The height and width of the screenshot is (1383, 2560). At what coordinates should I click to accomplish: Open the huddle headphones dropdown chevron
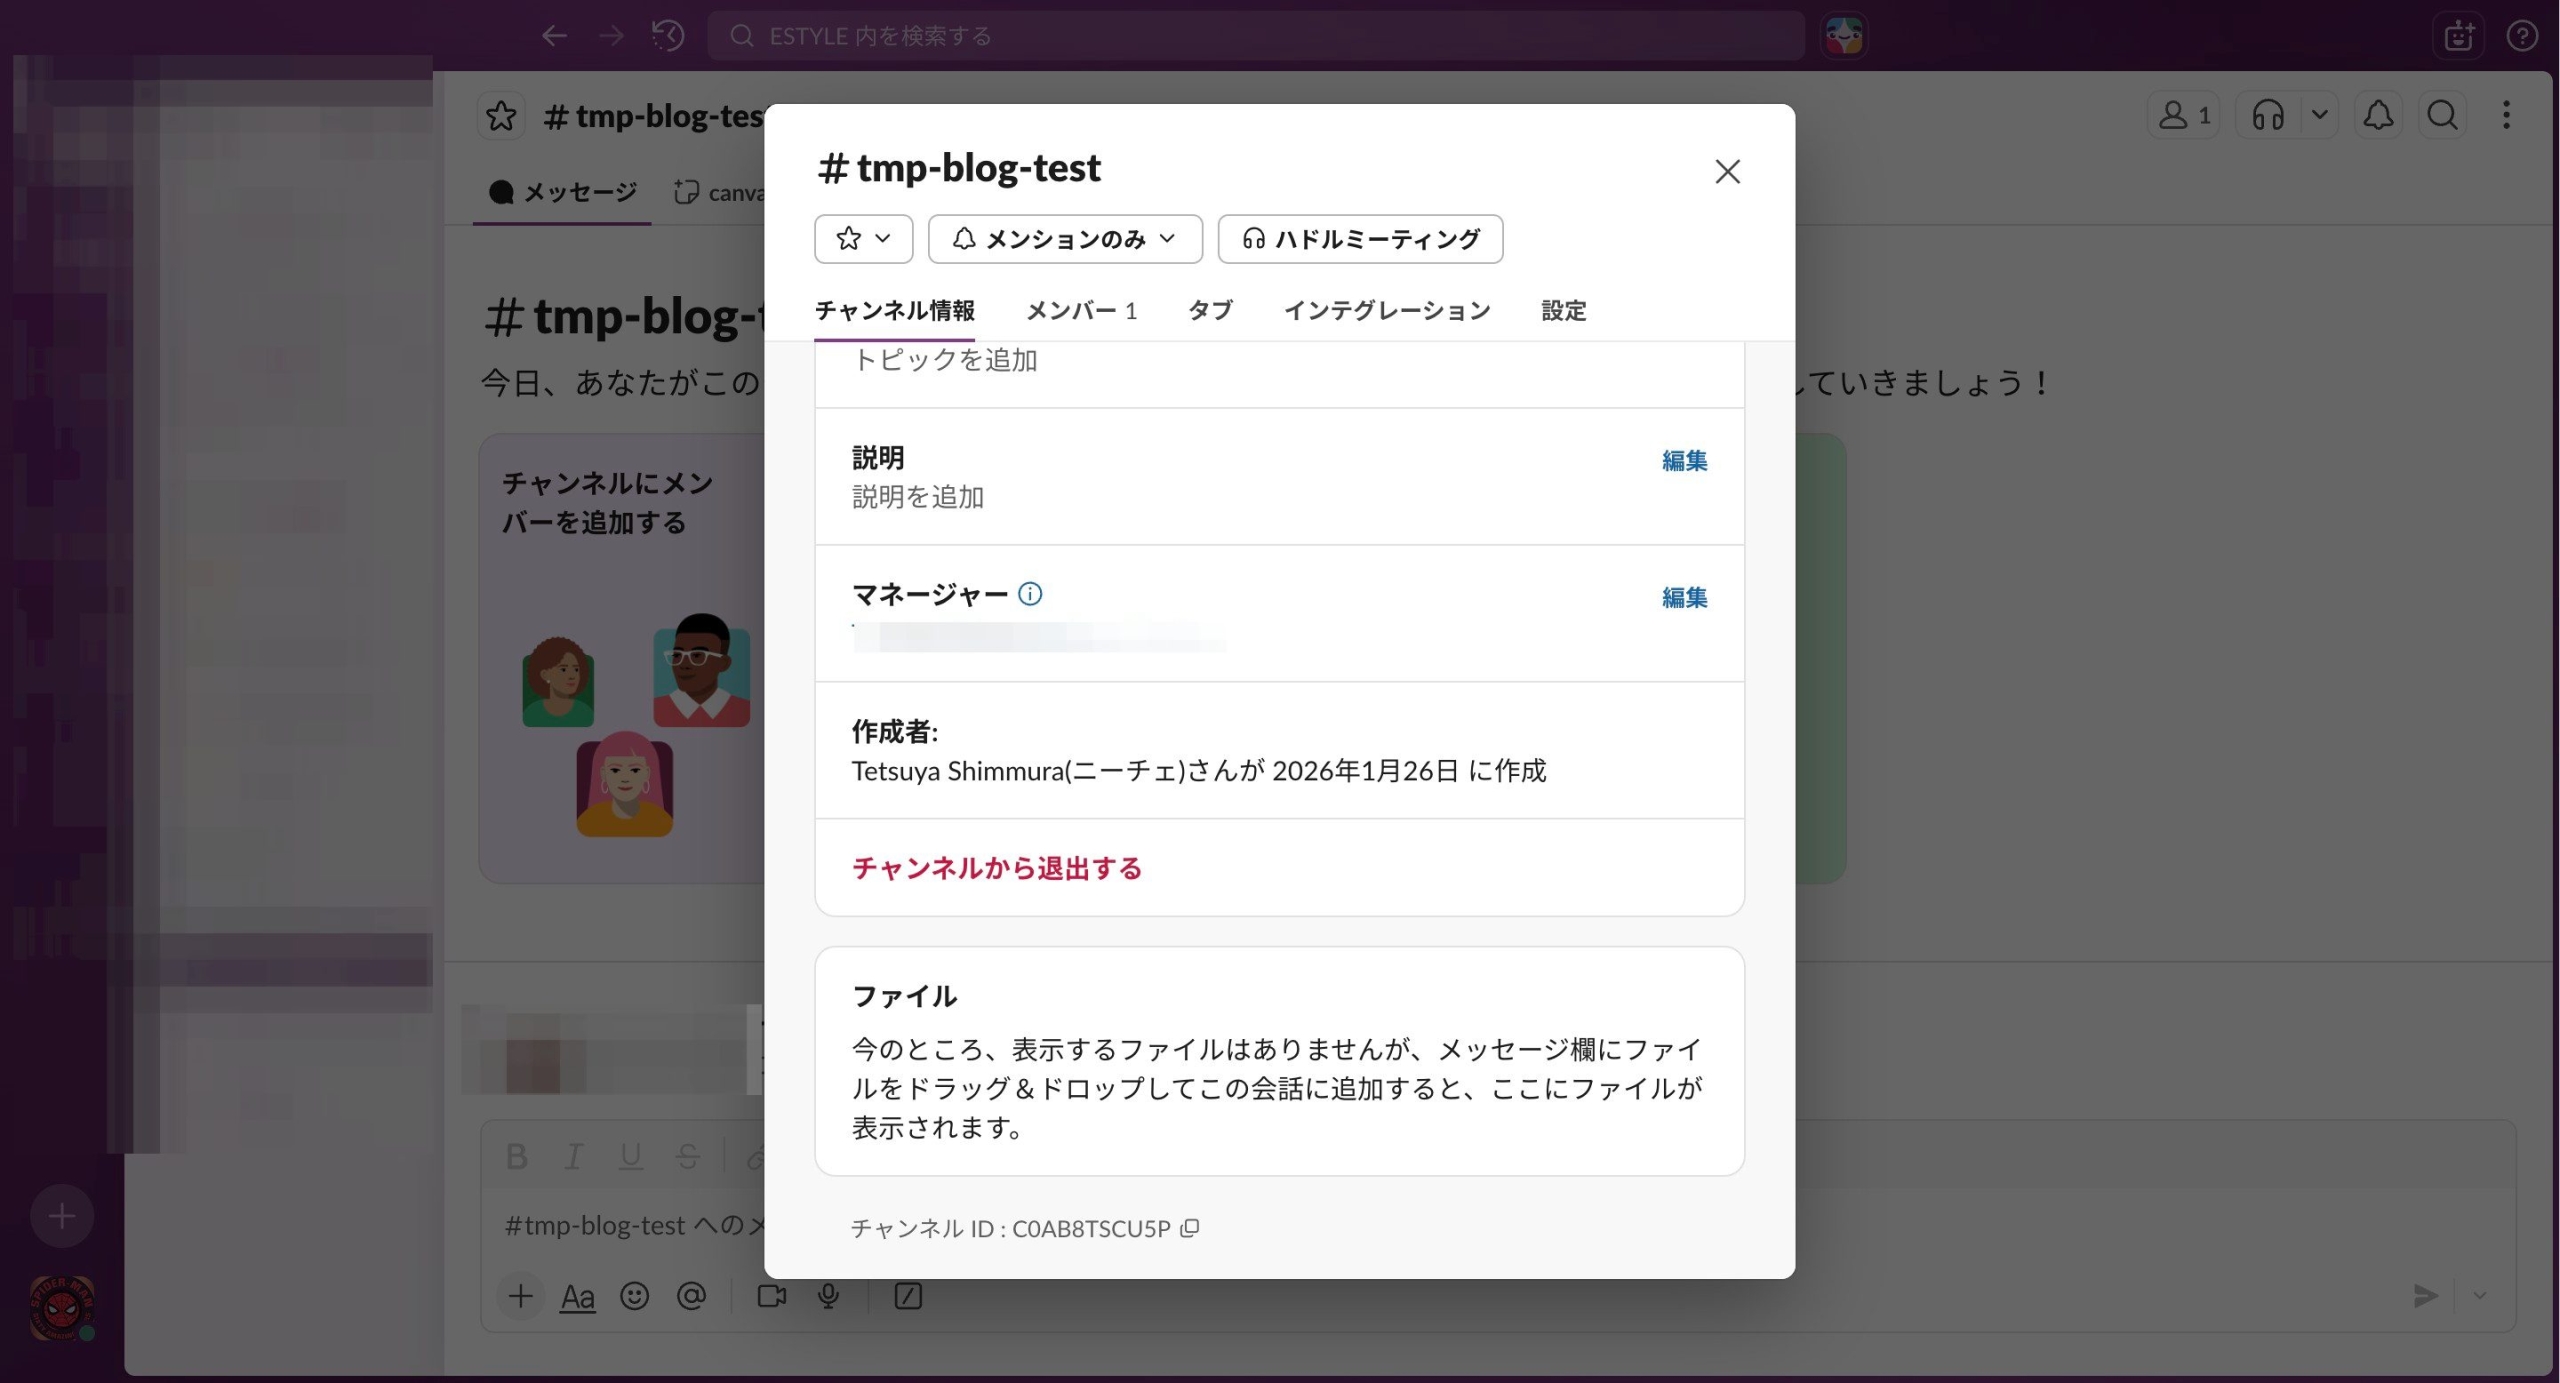[2319, 116]
